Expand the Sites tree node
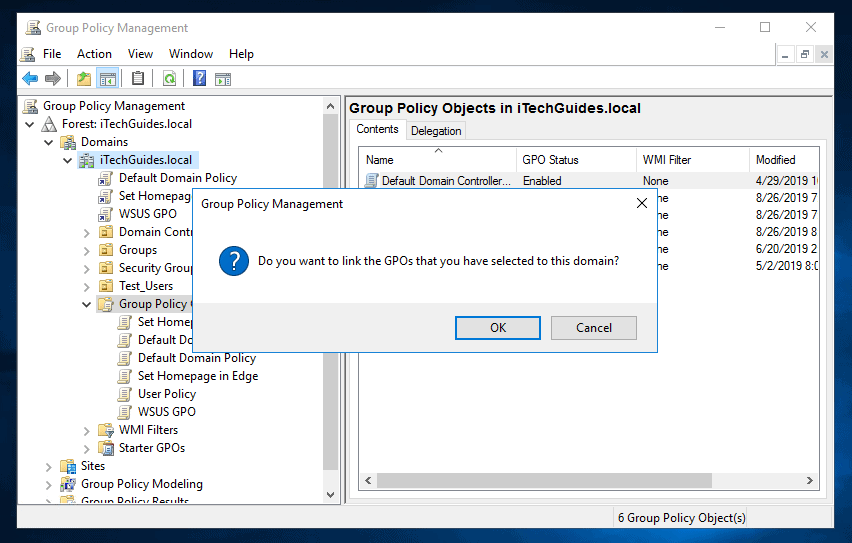This screenshot has height=543, width=852. pos(49,466)
